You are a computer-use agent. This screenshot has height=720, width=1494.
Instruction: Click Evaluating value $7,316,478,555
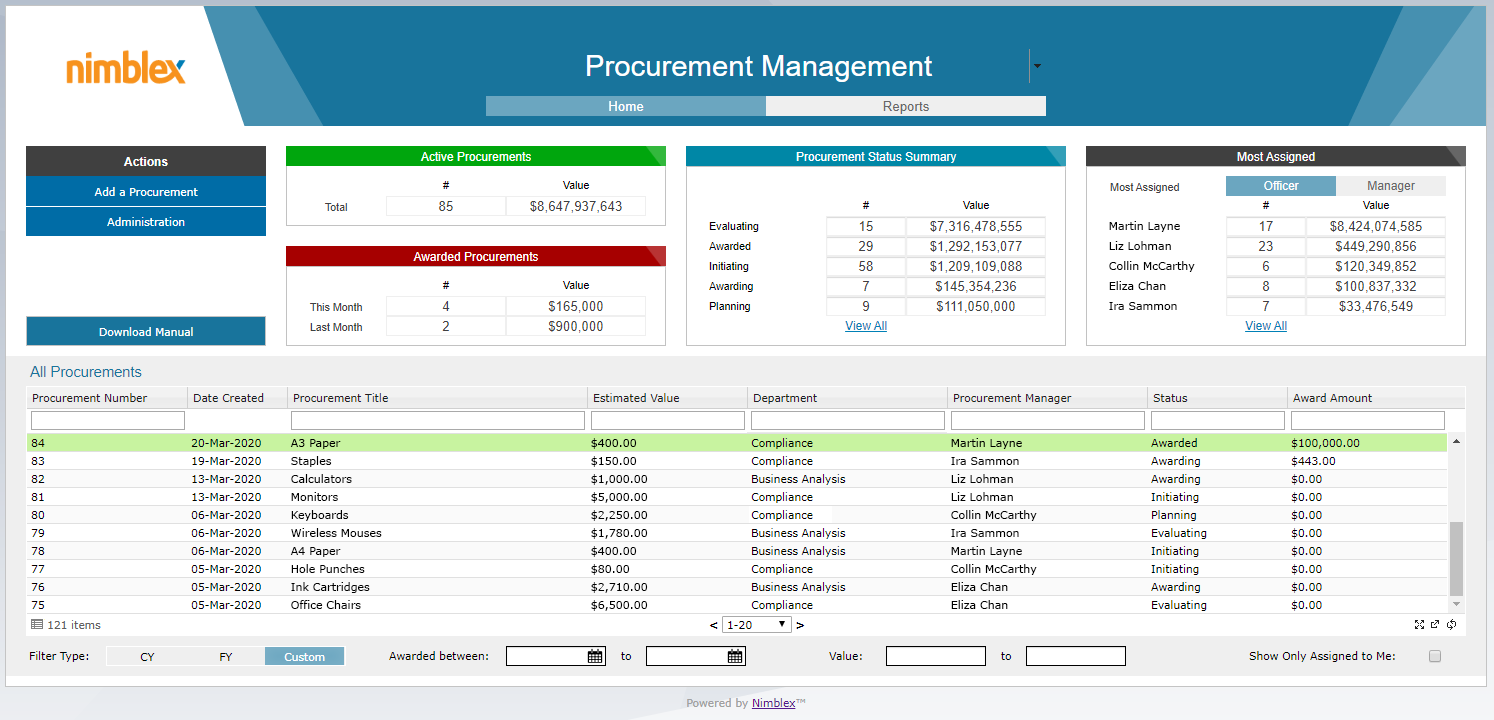pos(976,226)
